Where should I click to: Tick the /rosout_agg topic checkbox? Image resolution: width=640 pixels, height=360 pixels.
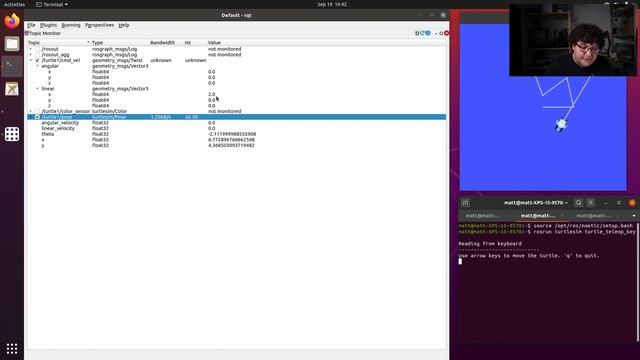[x=38, y=55]
